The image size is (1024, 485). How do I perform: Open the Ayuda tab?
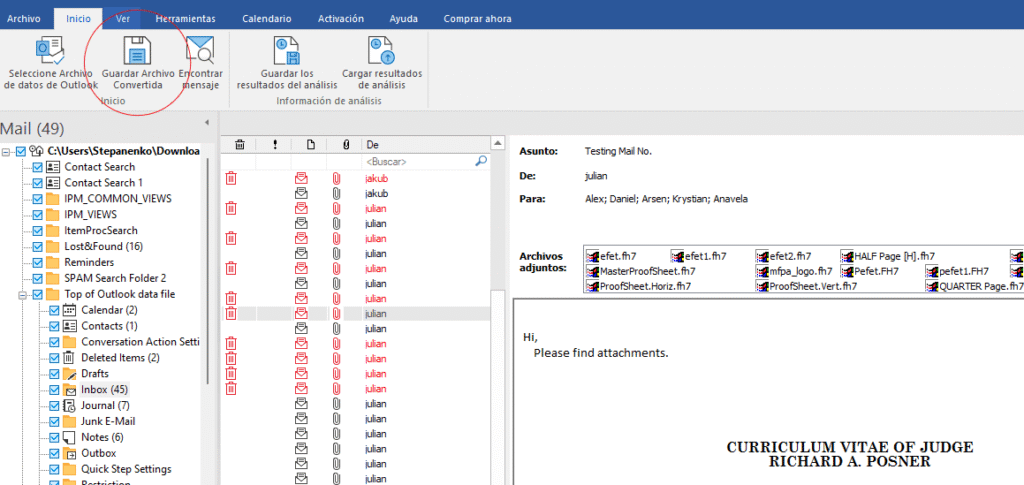click(404, 19)
